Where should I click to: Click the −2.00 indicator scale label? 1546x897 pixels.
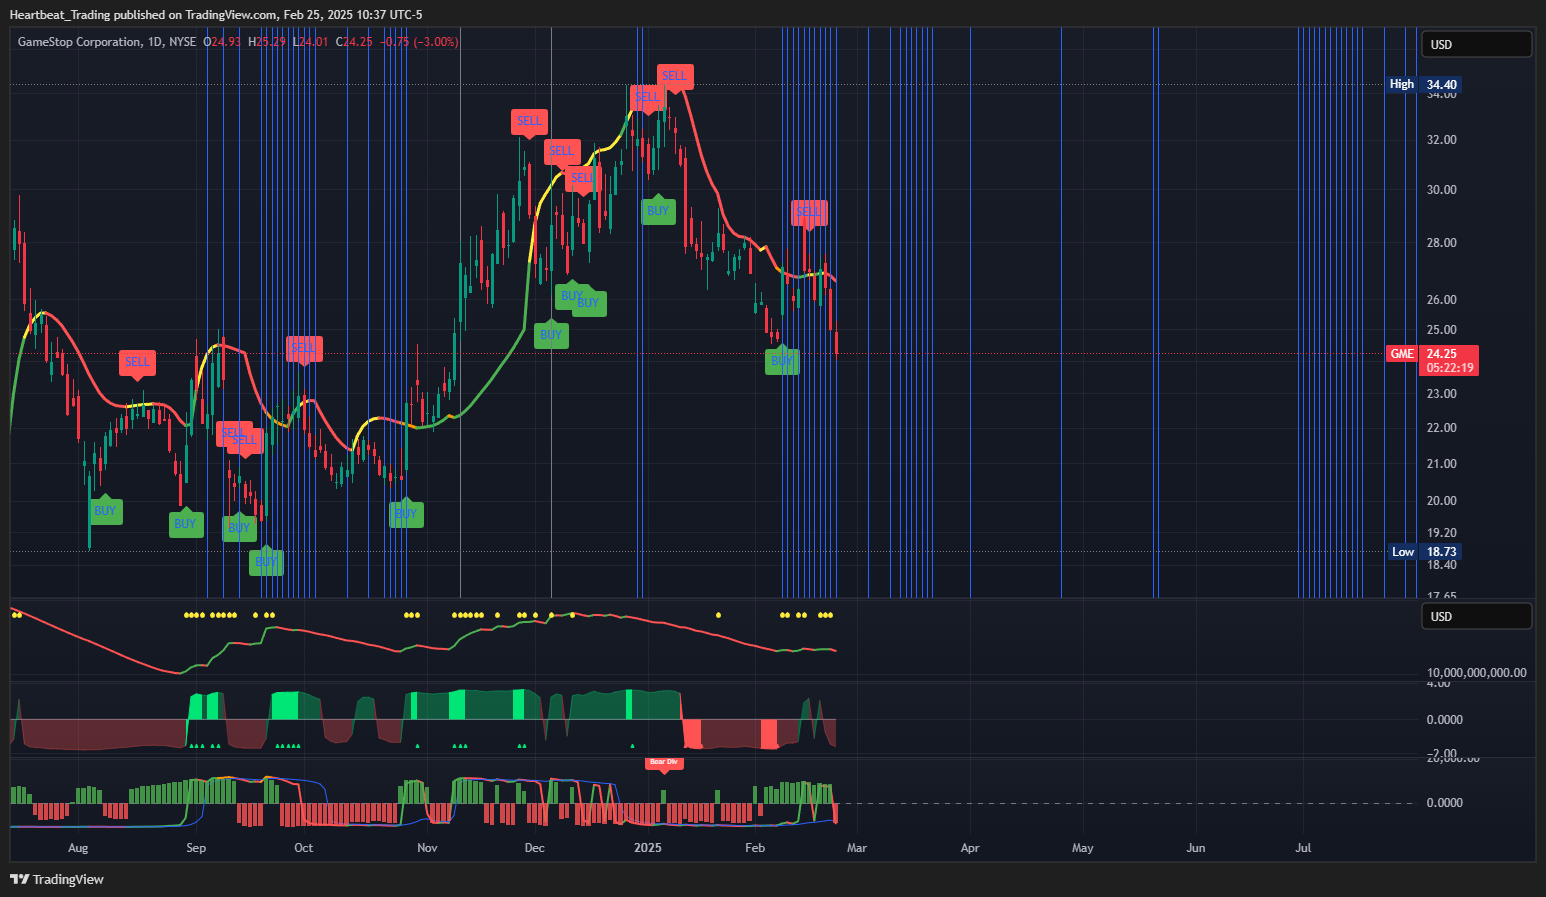tap(1442, 753)
